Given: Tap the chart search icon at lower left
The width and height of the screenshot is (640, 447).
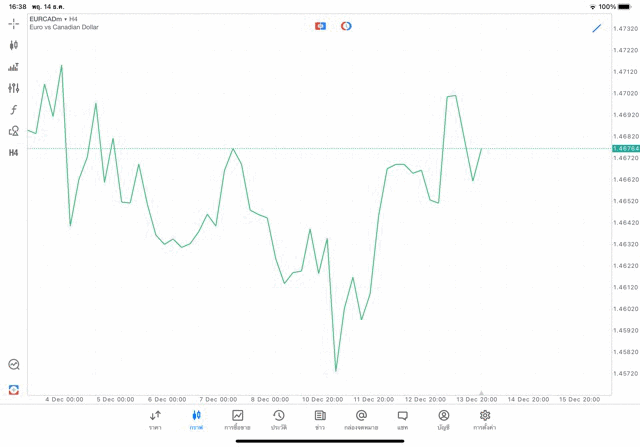Looking at the screenshot, I should click(14, 365).
